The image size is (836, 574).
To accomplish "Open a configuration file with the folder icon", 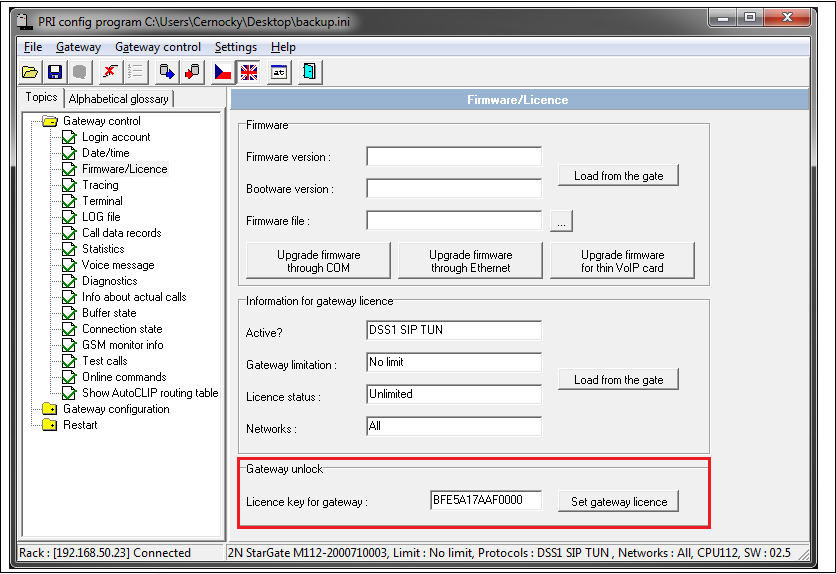I will click(30, 72).
